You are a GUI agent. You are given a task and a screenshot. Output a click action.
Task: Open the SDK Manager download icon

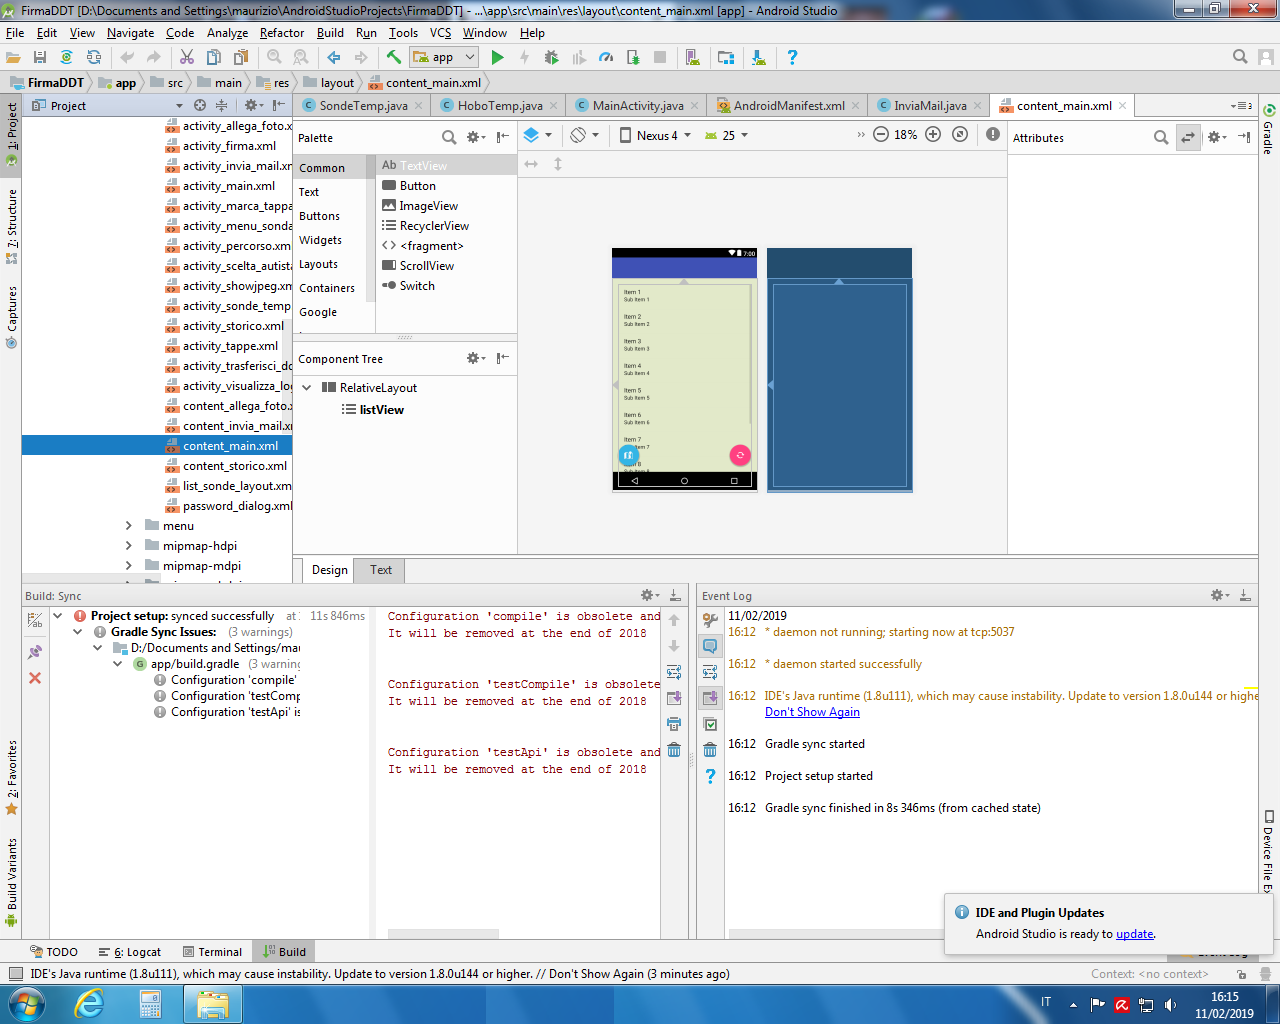[x=759, y=57]
